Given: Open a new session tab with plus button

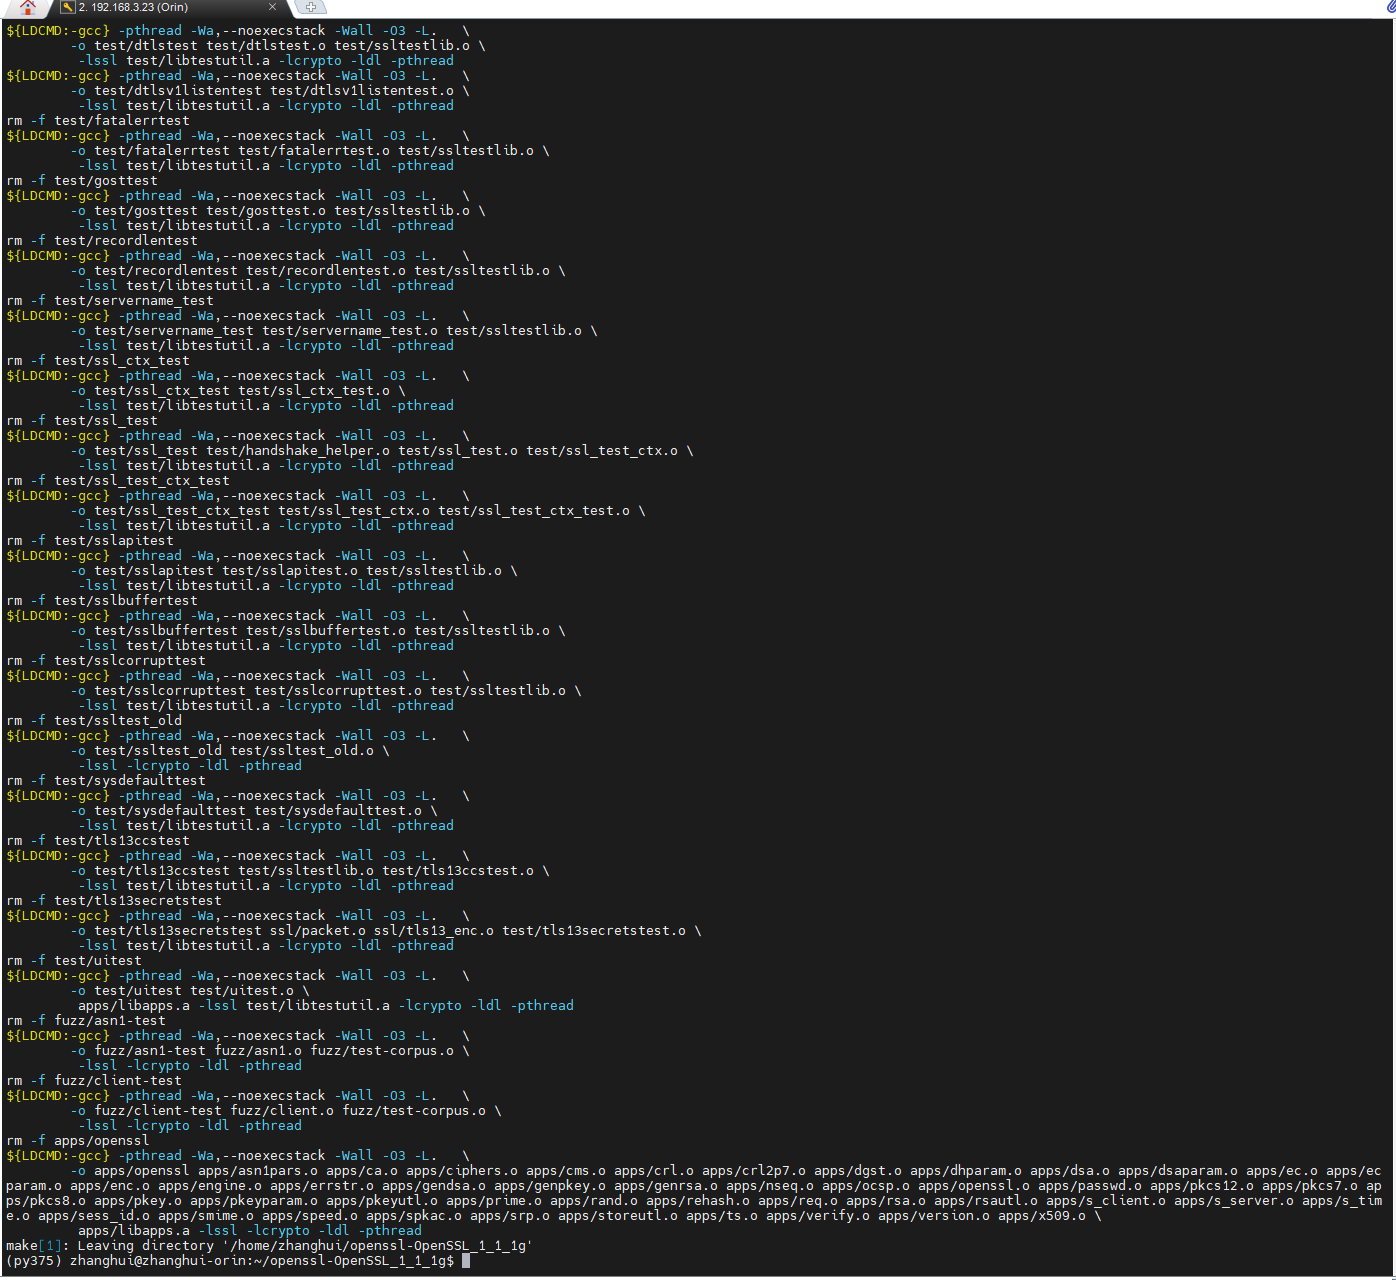Looking at the screenshot, I should coord(310,7).
